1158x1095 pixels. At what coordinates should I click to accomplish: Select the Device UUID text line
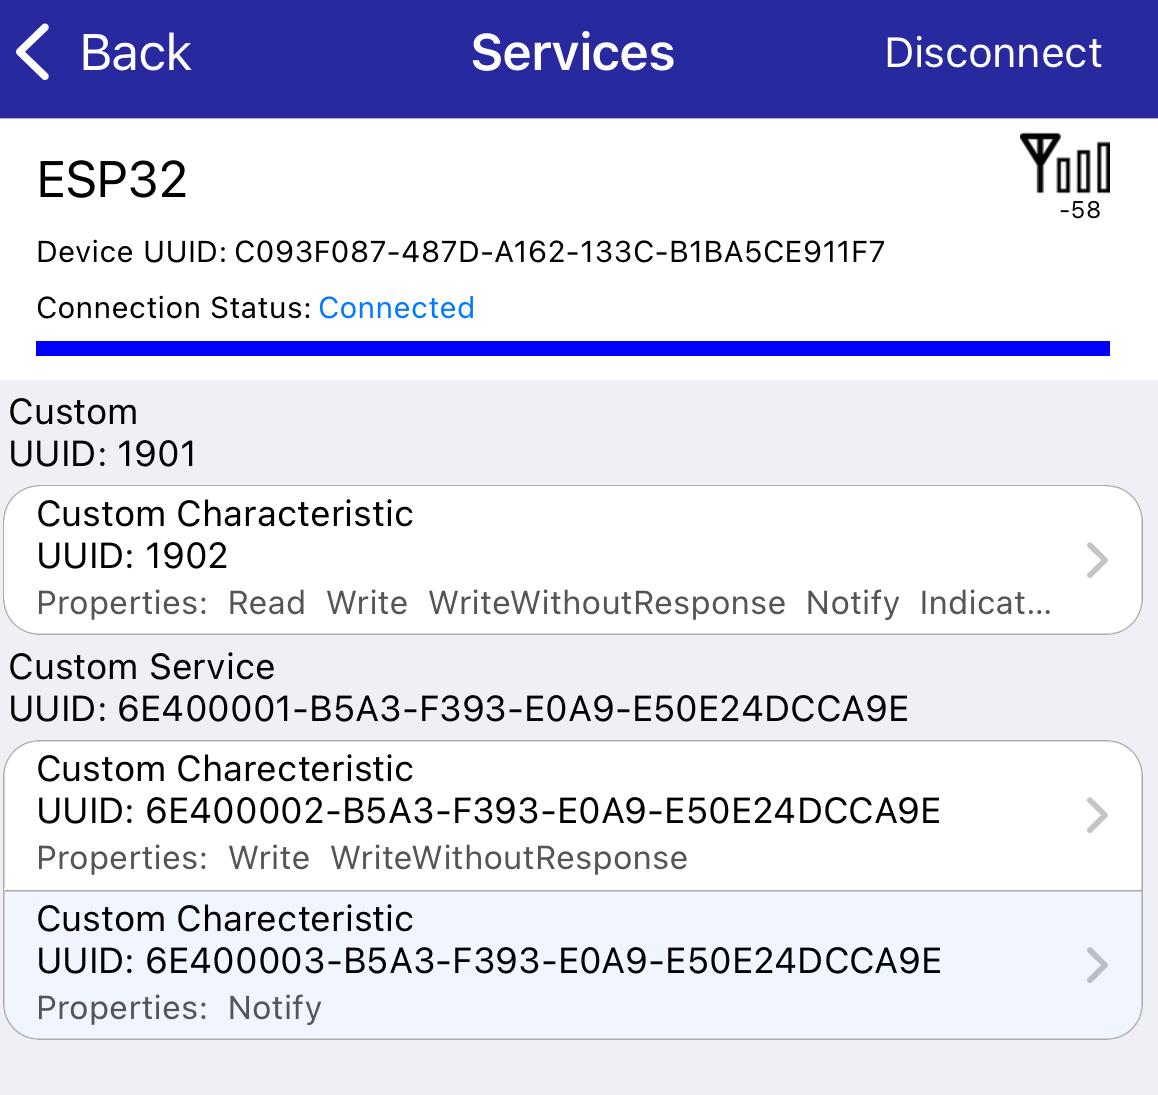click(x=461, y=252)
